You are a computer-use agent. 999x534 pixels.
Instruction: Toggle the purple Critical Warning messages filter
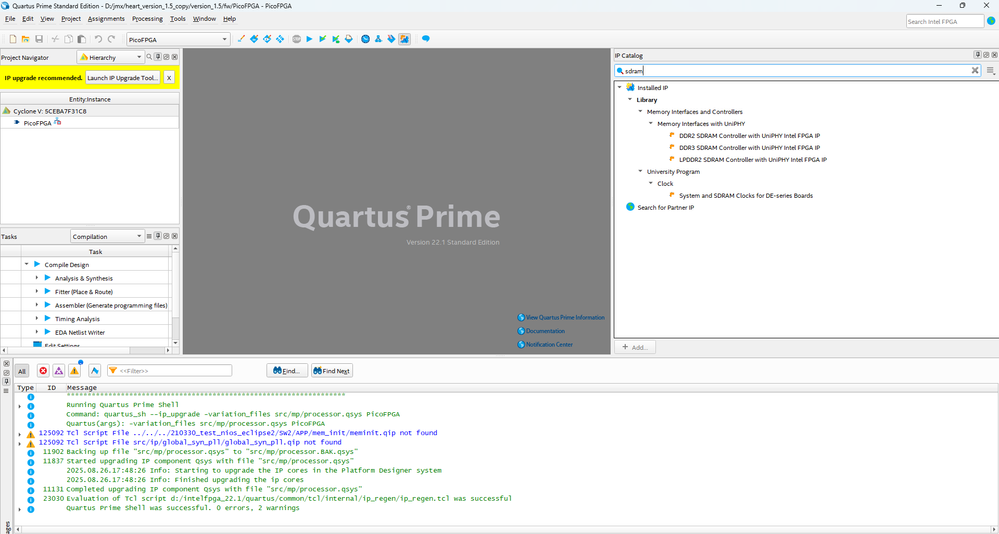click(59, 370)
